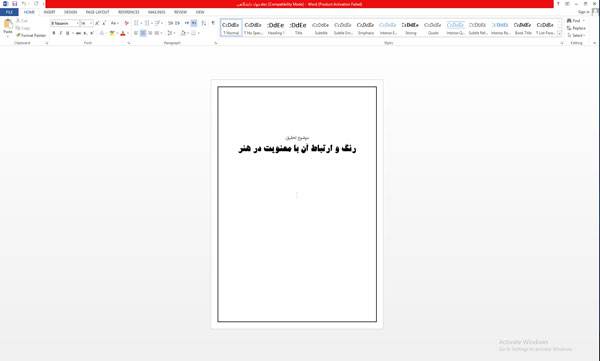600x361 pixels.
Task: Open the FILE backstage button
Action: (x=9, y=12)
